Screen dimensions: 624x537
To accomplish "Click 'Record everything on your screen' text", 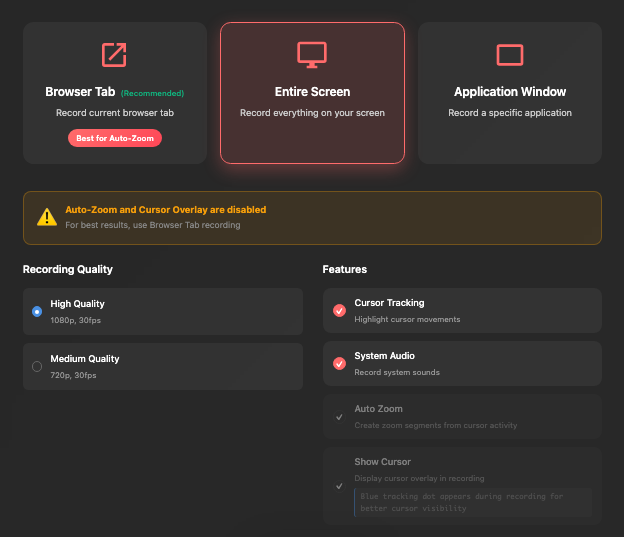I will click(312, 113).
